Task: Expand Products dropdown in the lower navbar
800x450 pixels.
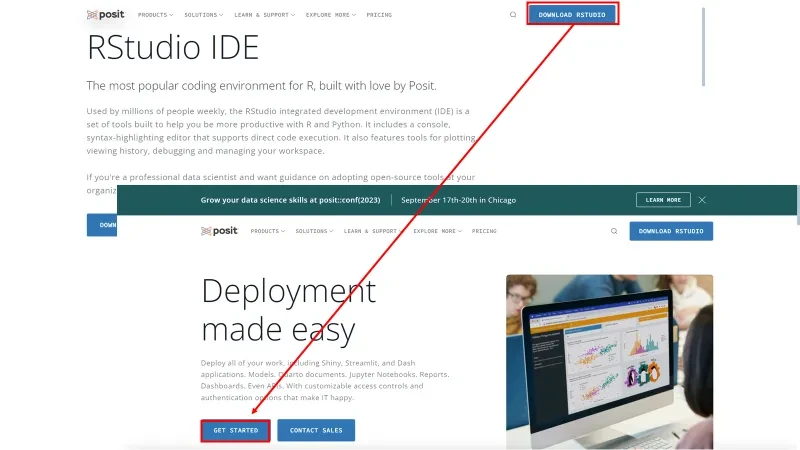Action: [267, 231]
